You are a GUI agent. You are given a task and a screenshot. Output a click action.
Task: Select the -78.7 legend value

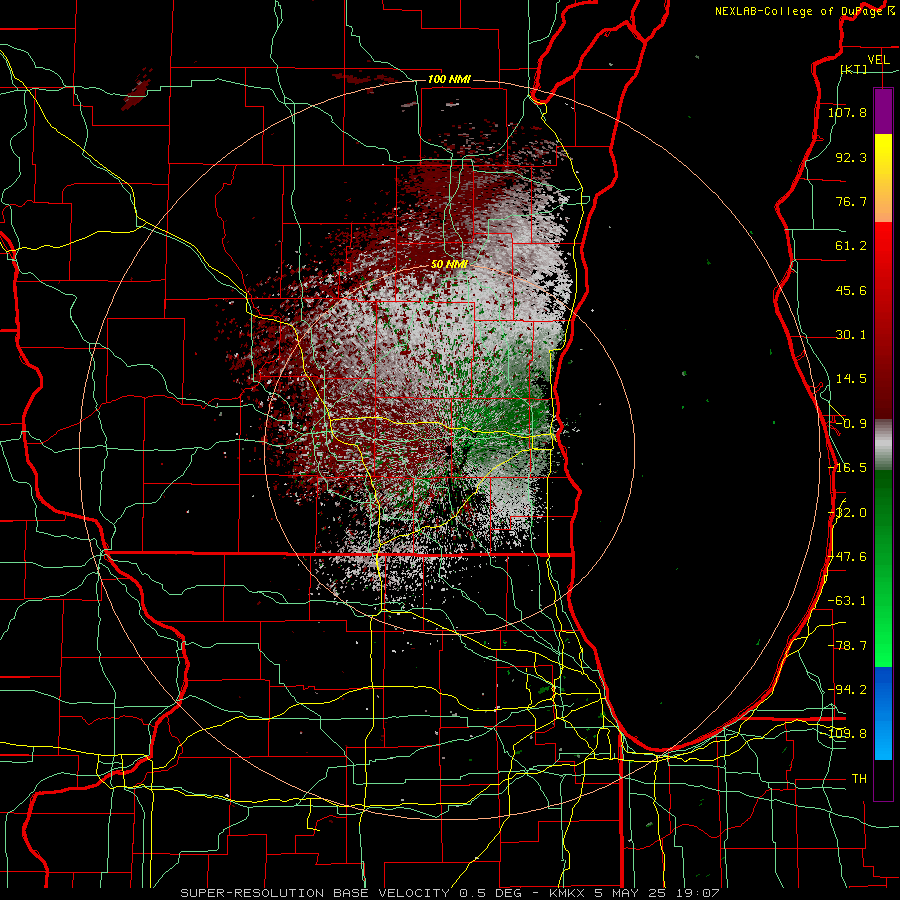click(848, 646)
